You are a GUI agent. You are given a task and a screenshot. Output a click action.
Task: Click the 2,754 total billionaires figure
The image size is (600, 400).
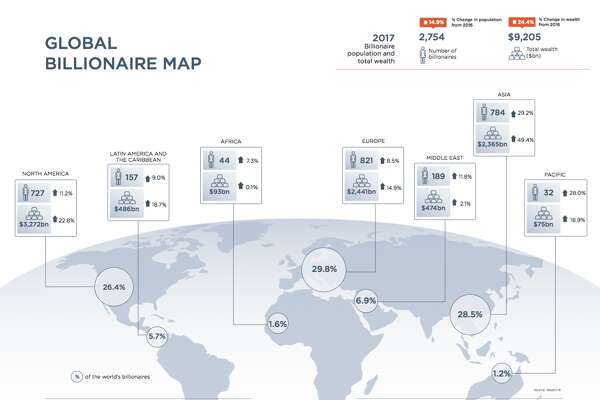[432, 37]
